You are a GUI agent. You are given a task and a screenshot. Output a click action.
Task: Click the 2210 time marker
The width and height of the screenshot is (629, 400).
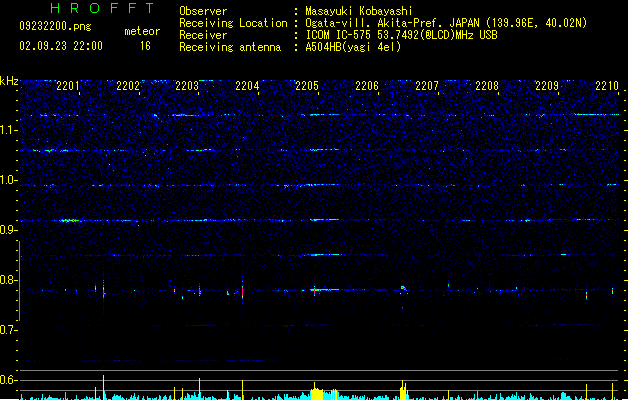click(607, 85)
